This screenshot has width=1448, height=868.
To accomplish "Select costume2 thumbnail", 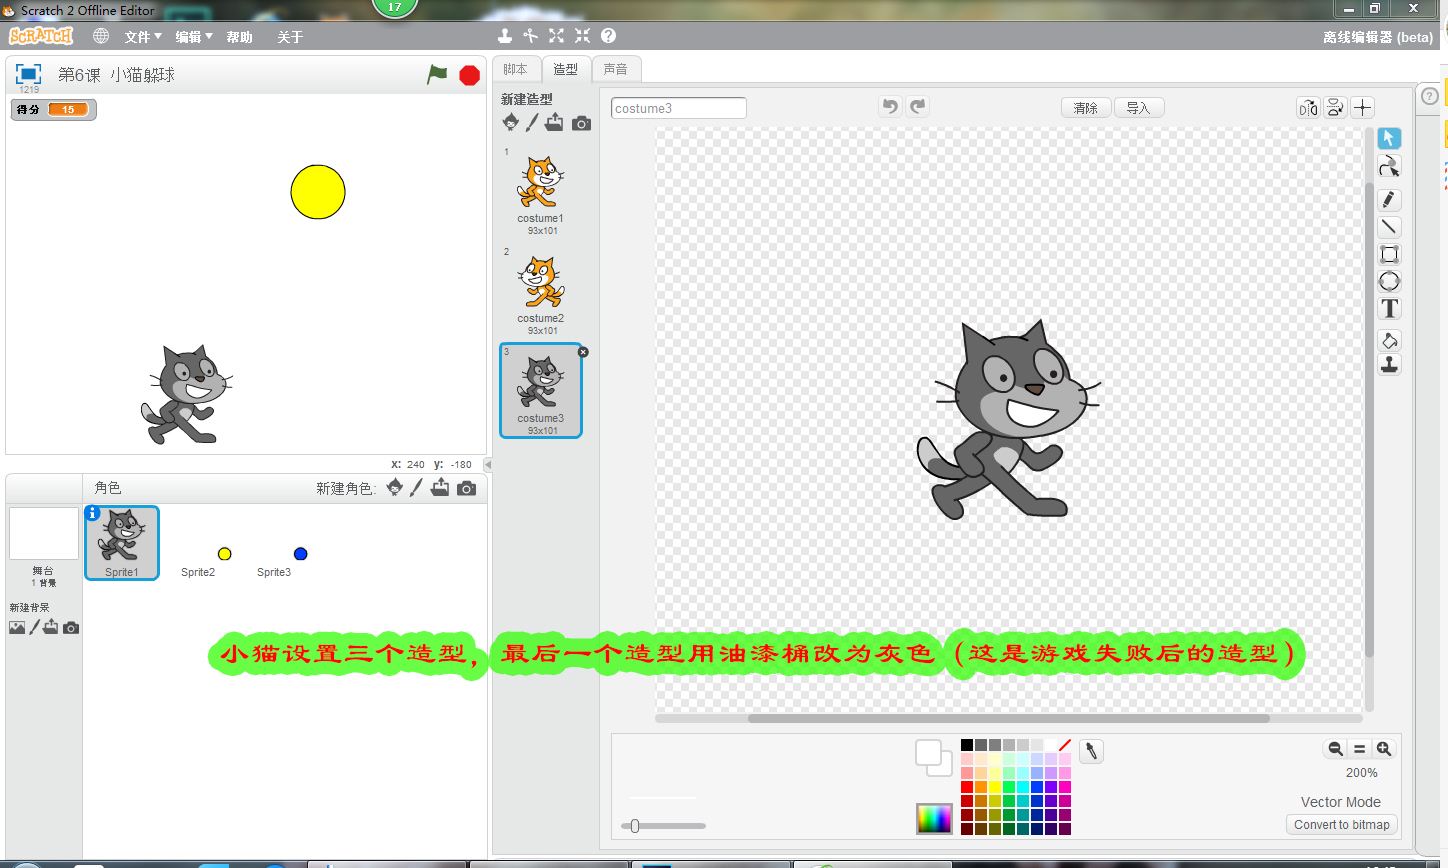I will (x=541, y=291).
